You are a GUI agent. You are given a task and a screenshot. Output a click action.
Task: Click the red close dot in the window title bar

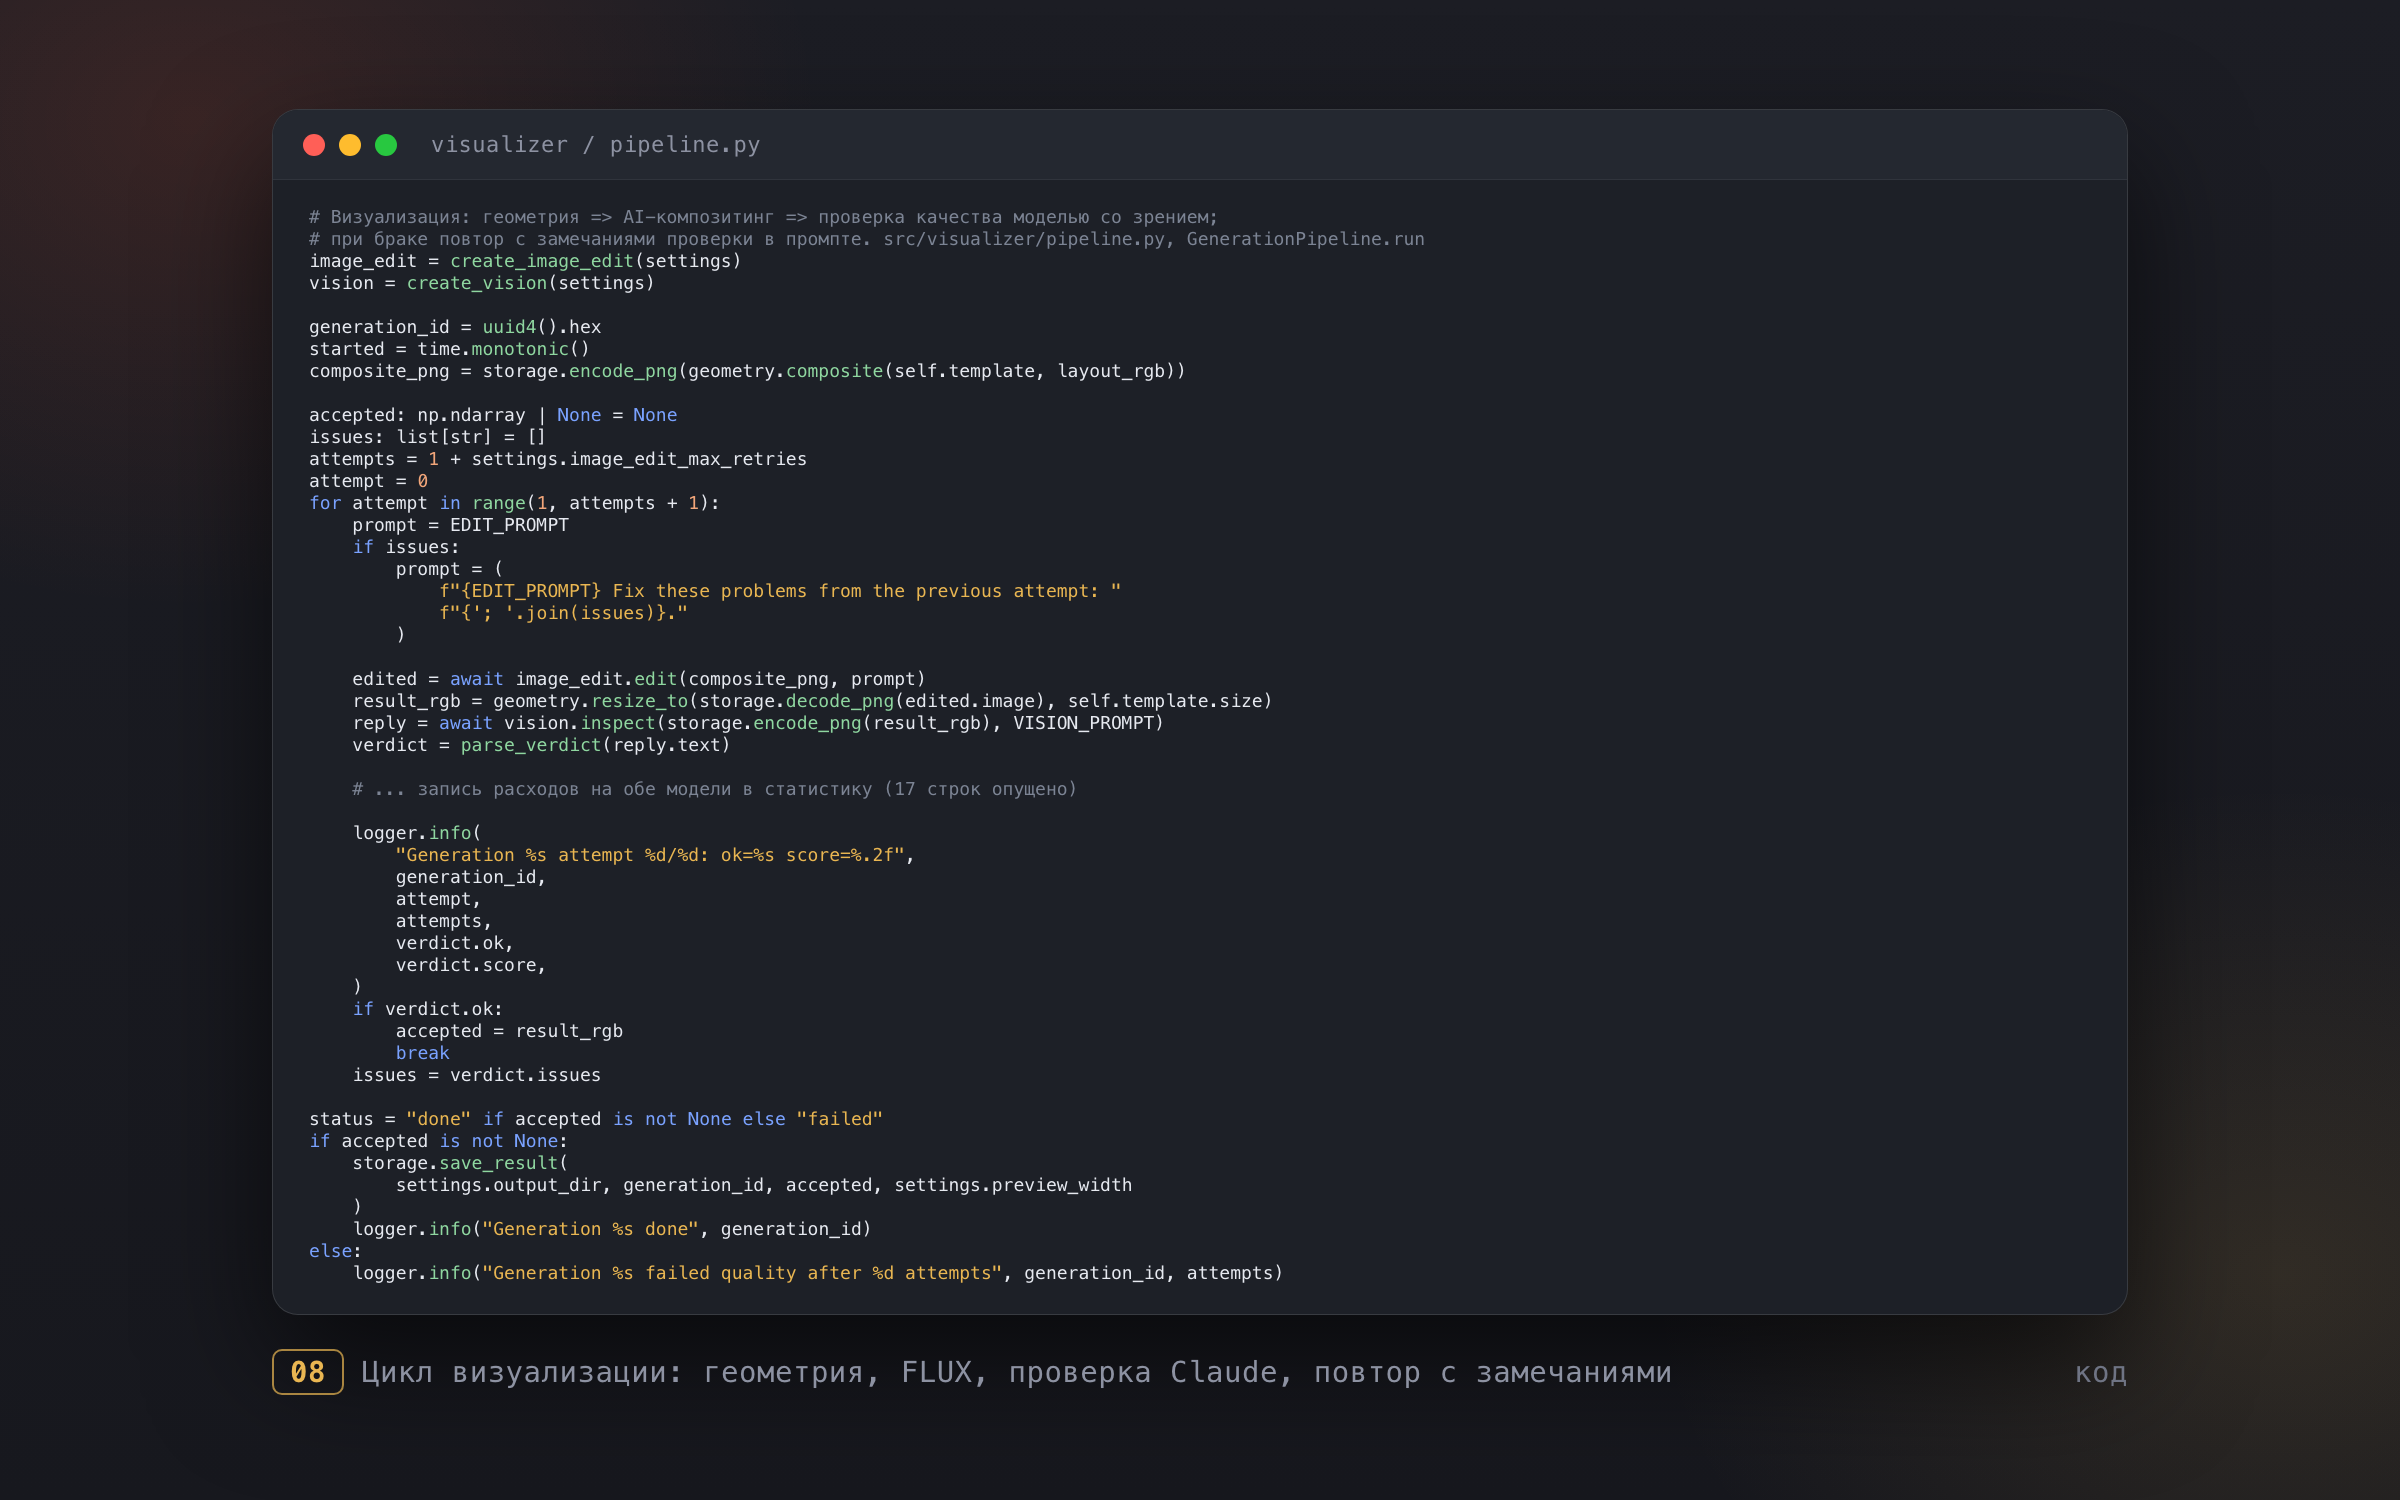coord(314,145)
